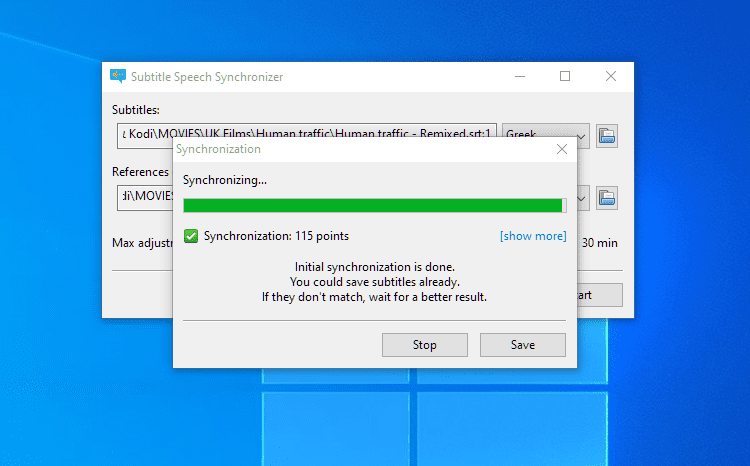Open the references language dropdown arrow
Image resolution: width=750 pixels, height=466 pixels.
click(x=582, y=197)
